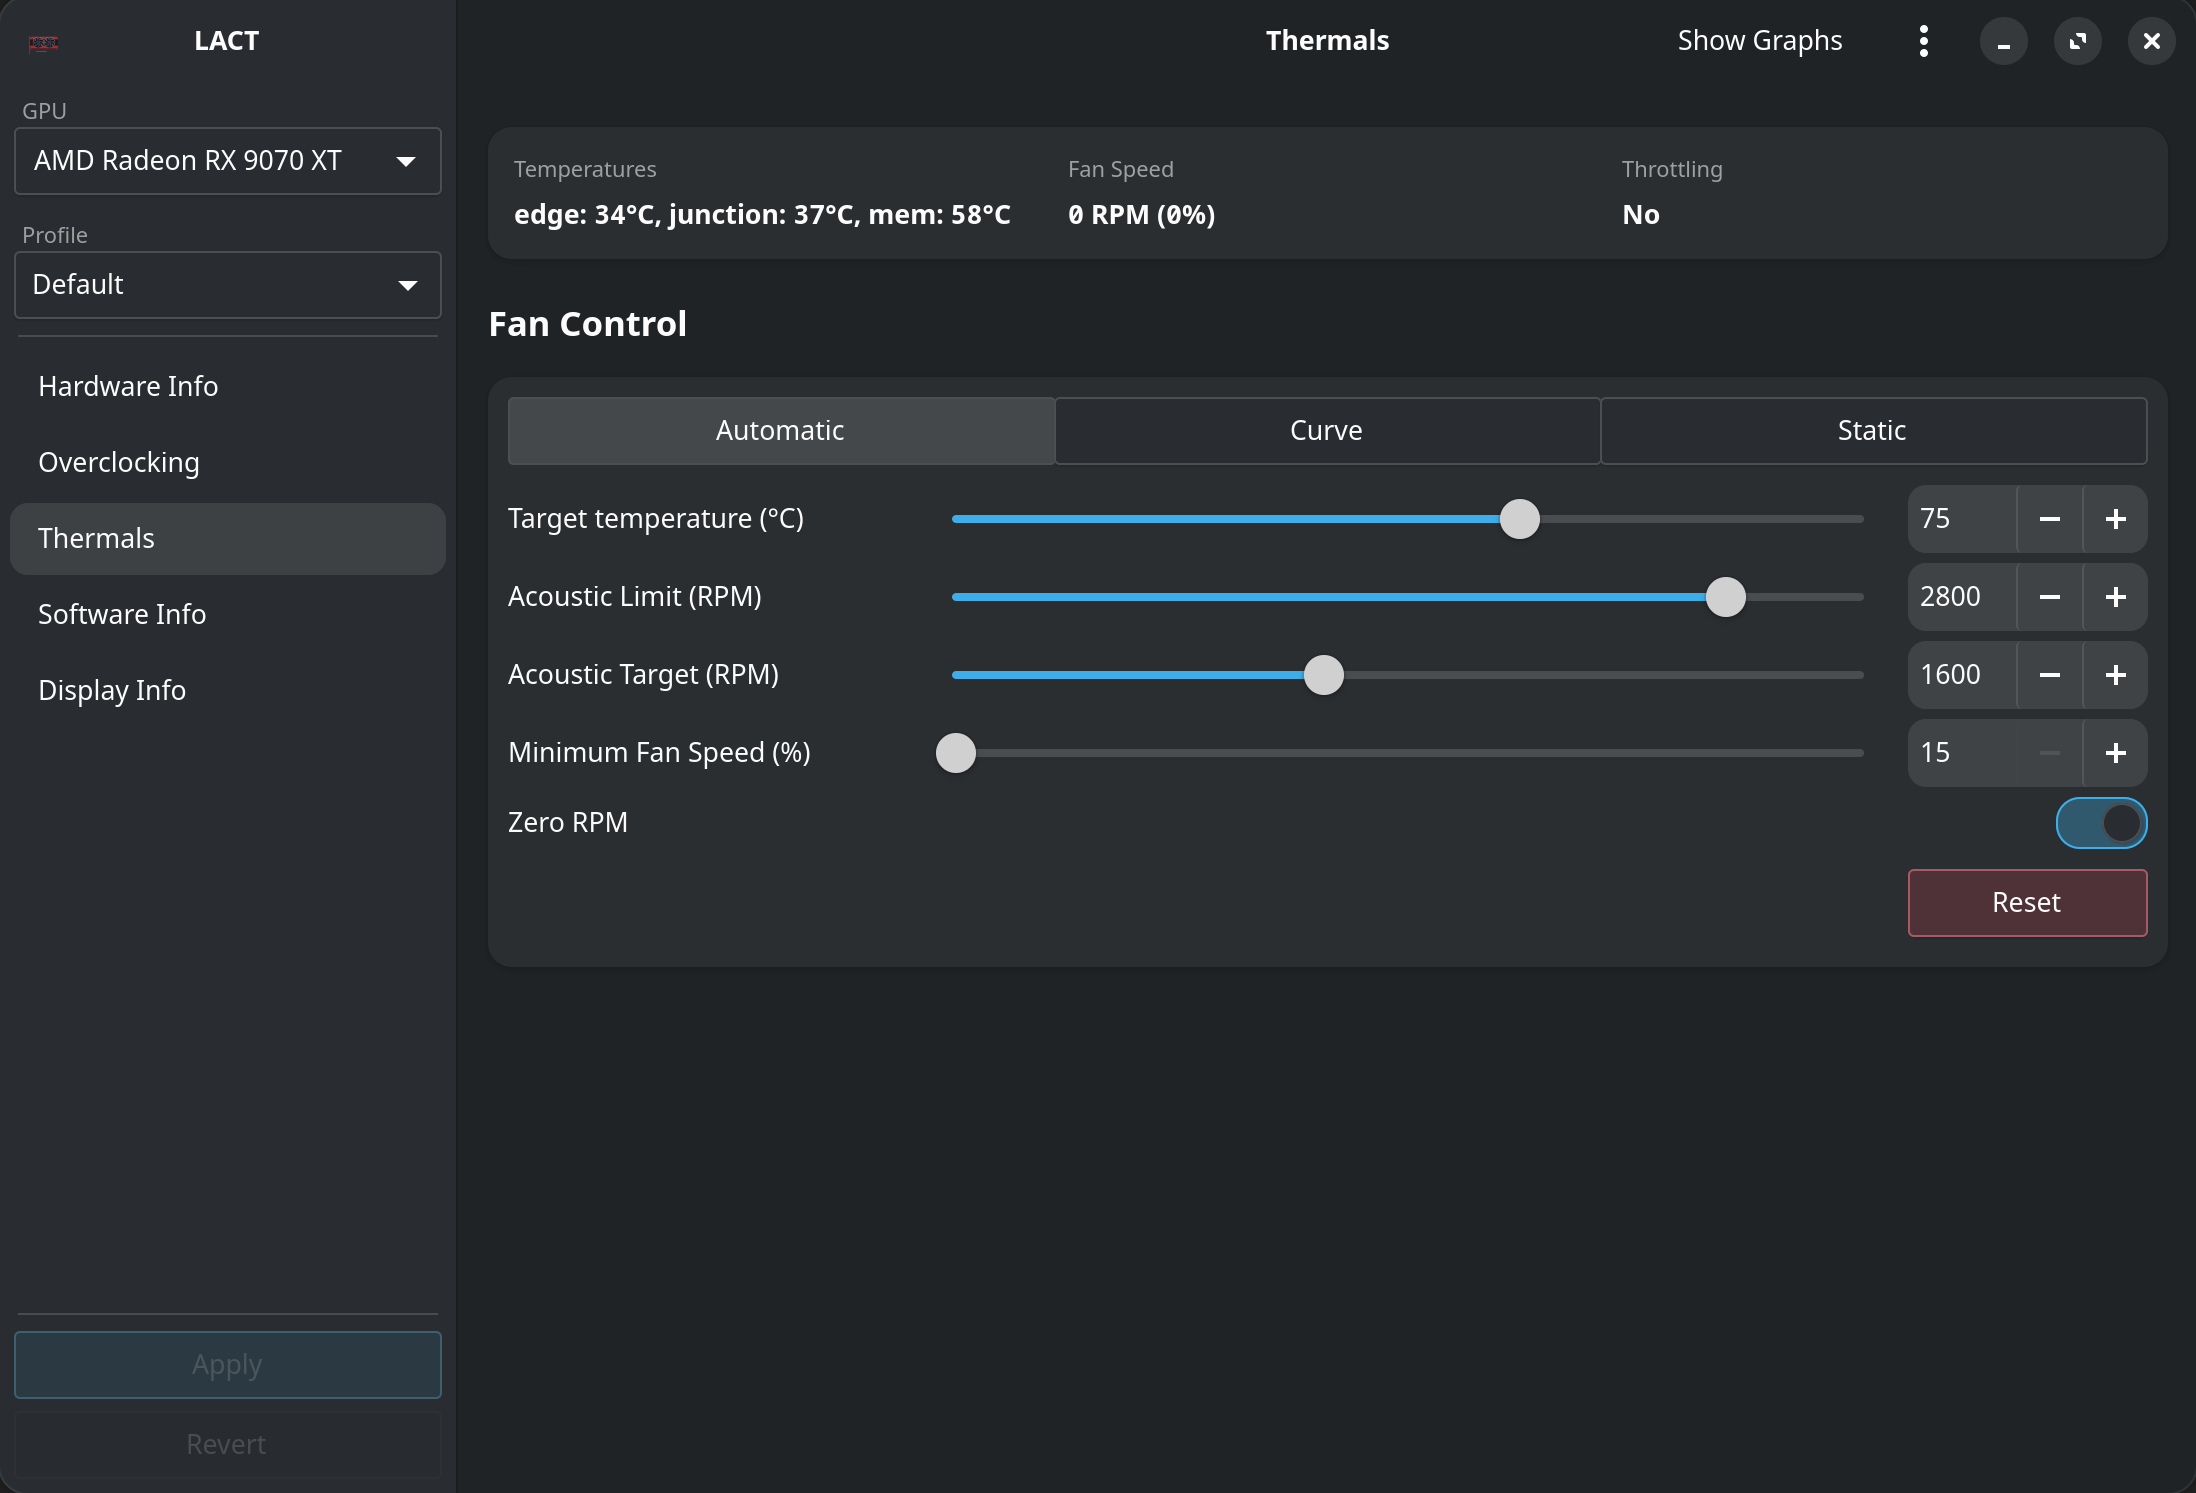Click the Throttling status value No
This screenshot has width=2196, height=1493.
pos(1641,215)
